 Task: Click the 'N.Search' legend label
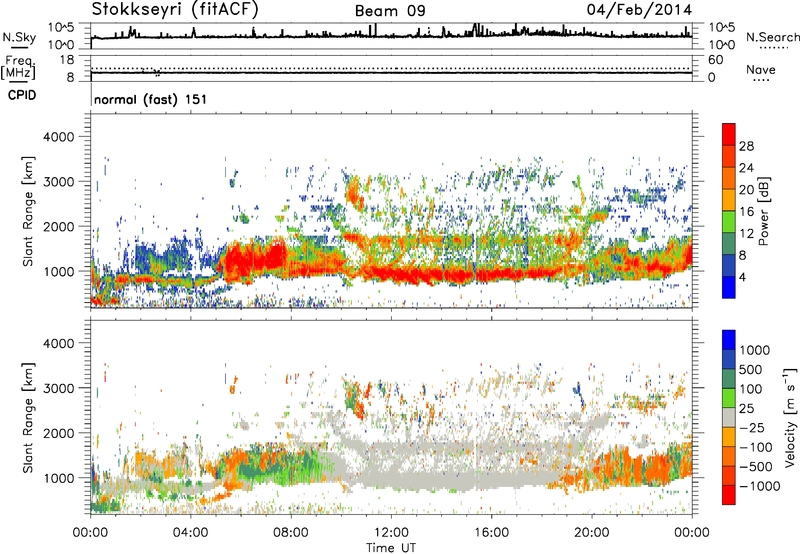pos(773,37)
